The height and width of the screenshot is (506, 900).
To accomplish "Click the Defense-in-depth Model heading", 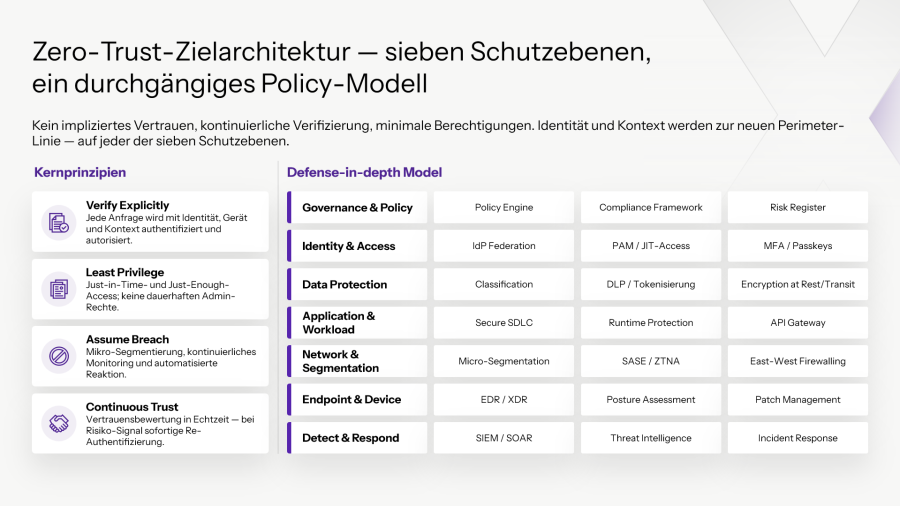I will [364, 172].
